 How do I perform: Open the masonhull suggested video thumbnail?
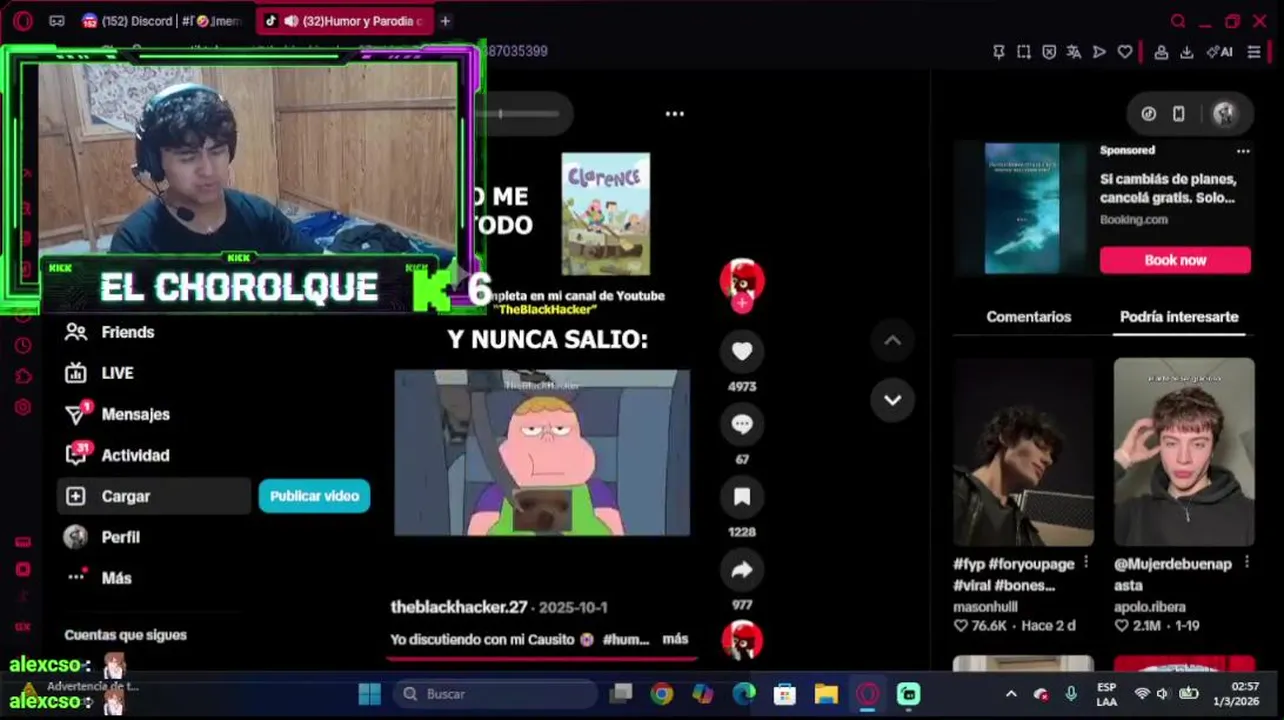1023,452
